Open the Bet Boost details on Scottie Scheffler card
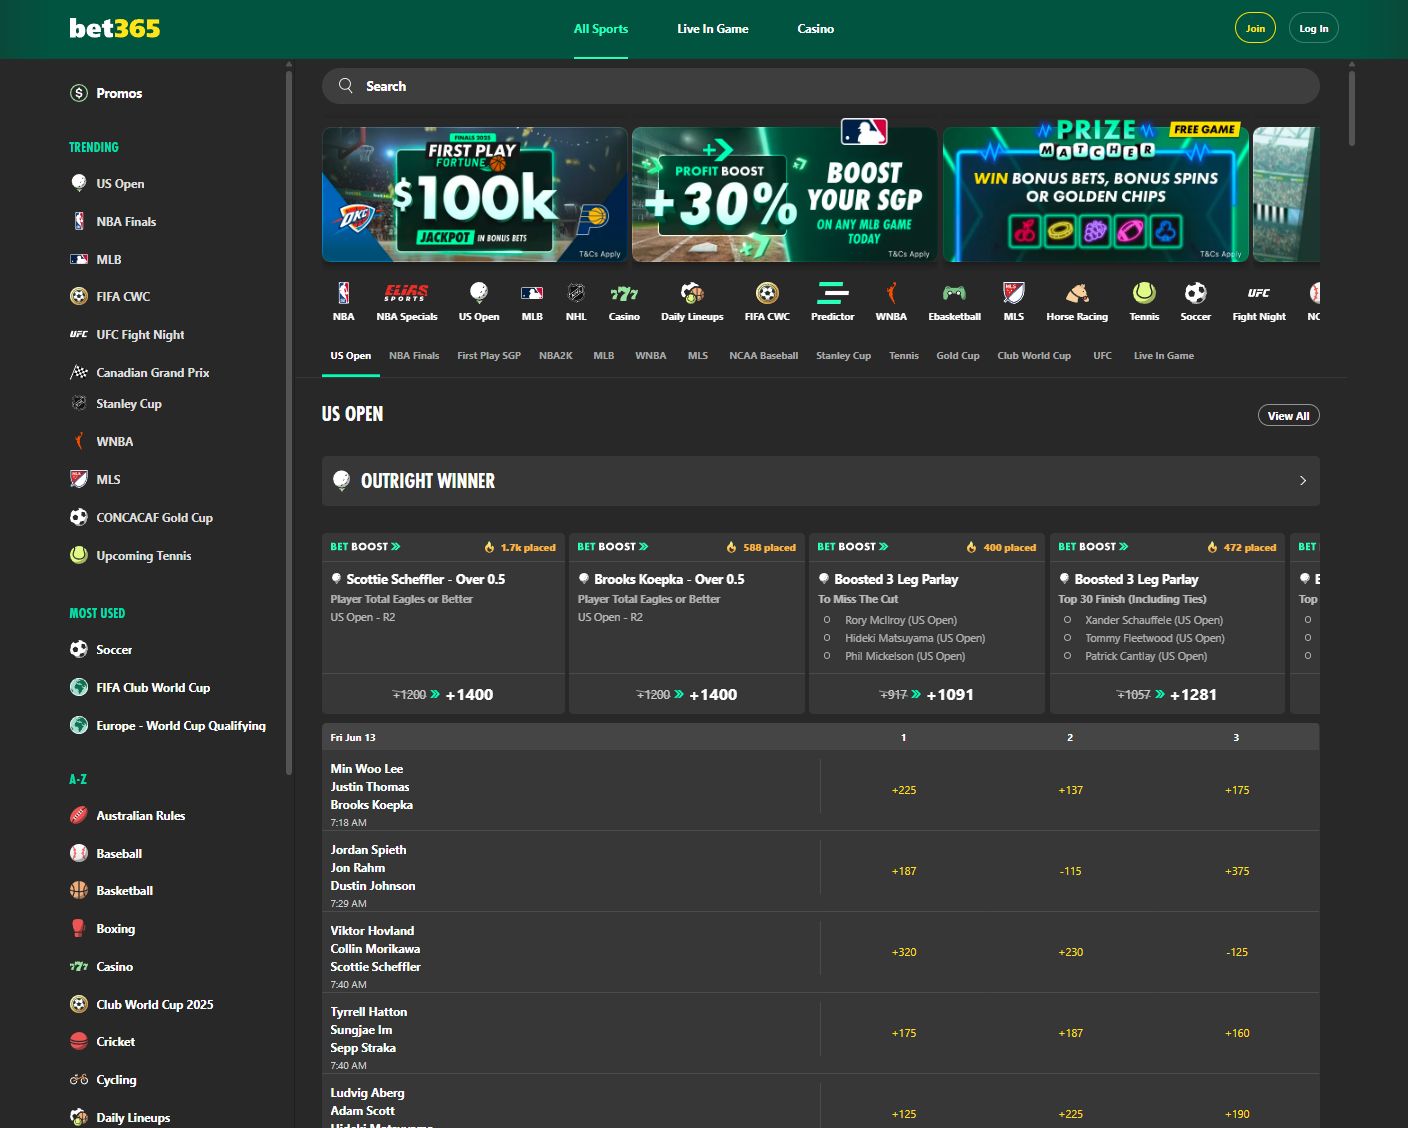Image resolution: width=1408 pixels, height=1128 pixels. 366,546
